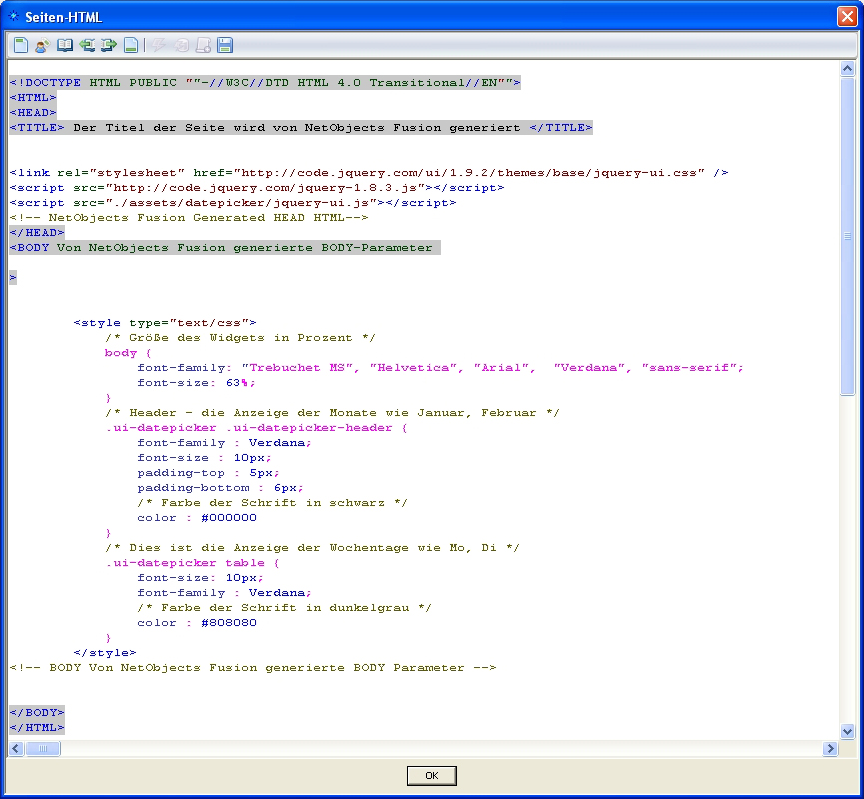Click the page-with-green-header toolbar icon

click(x=20, y=45)
